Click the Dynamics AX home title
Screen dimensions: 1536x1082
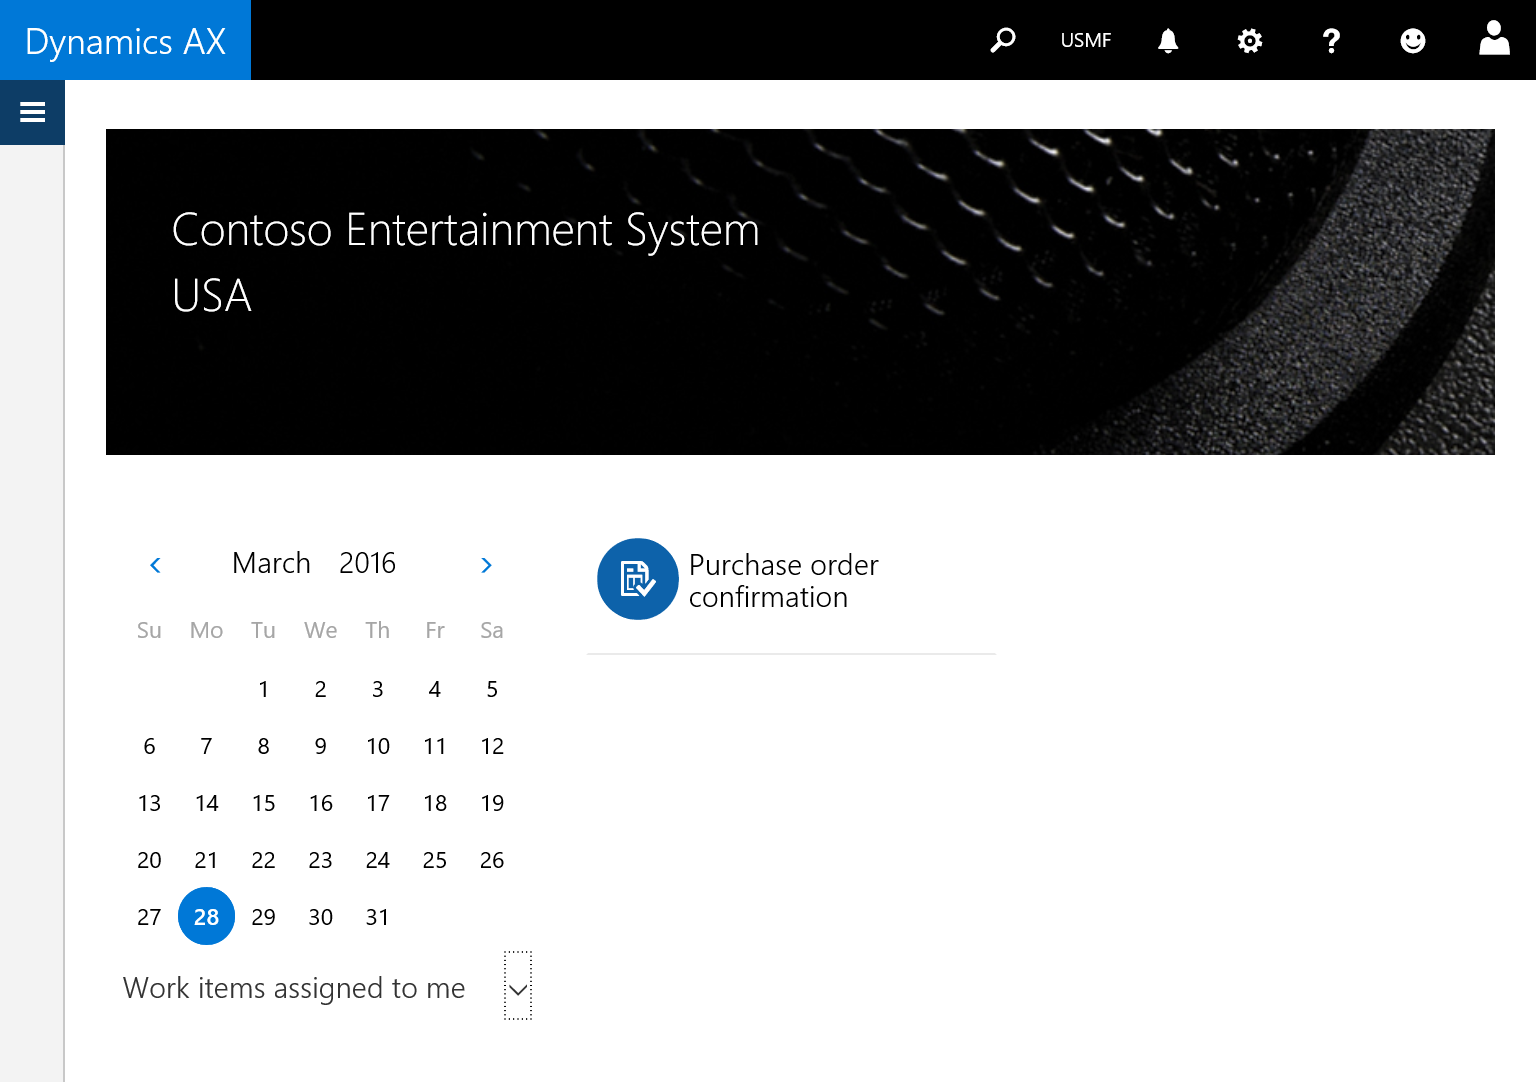click(125, 41)
